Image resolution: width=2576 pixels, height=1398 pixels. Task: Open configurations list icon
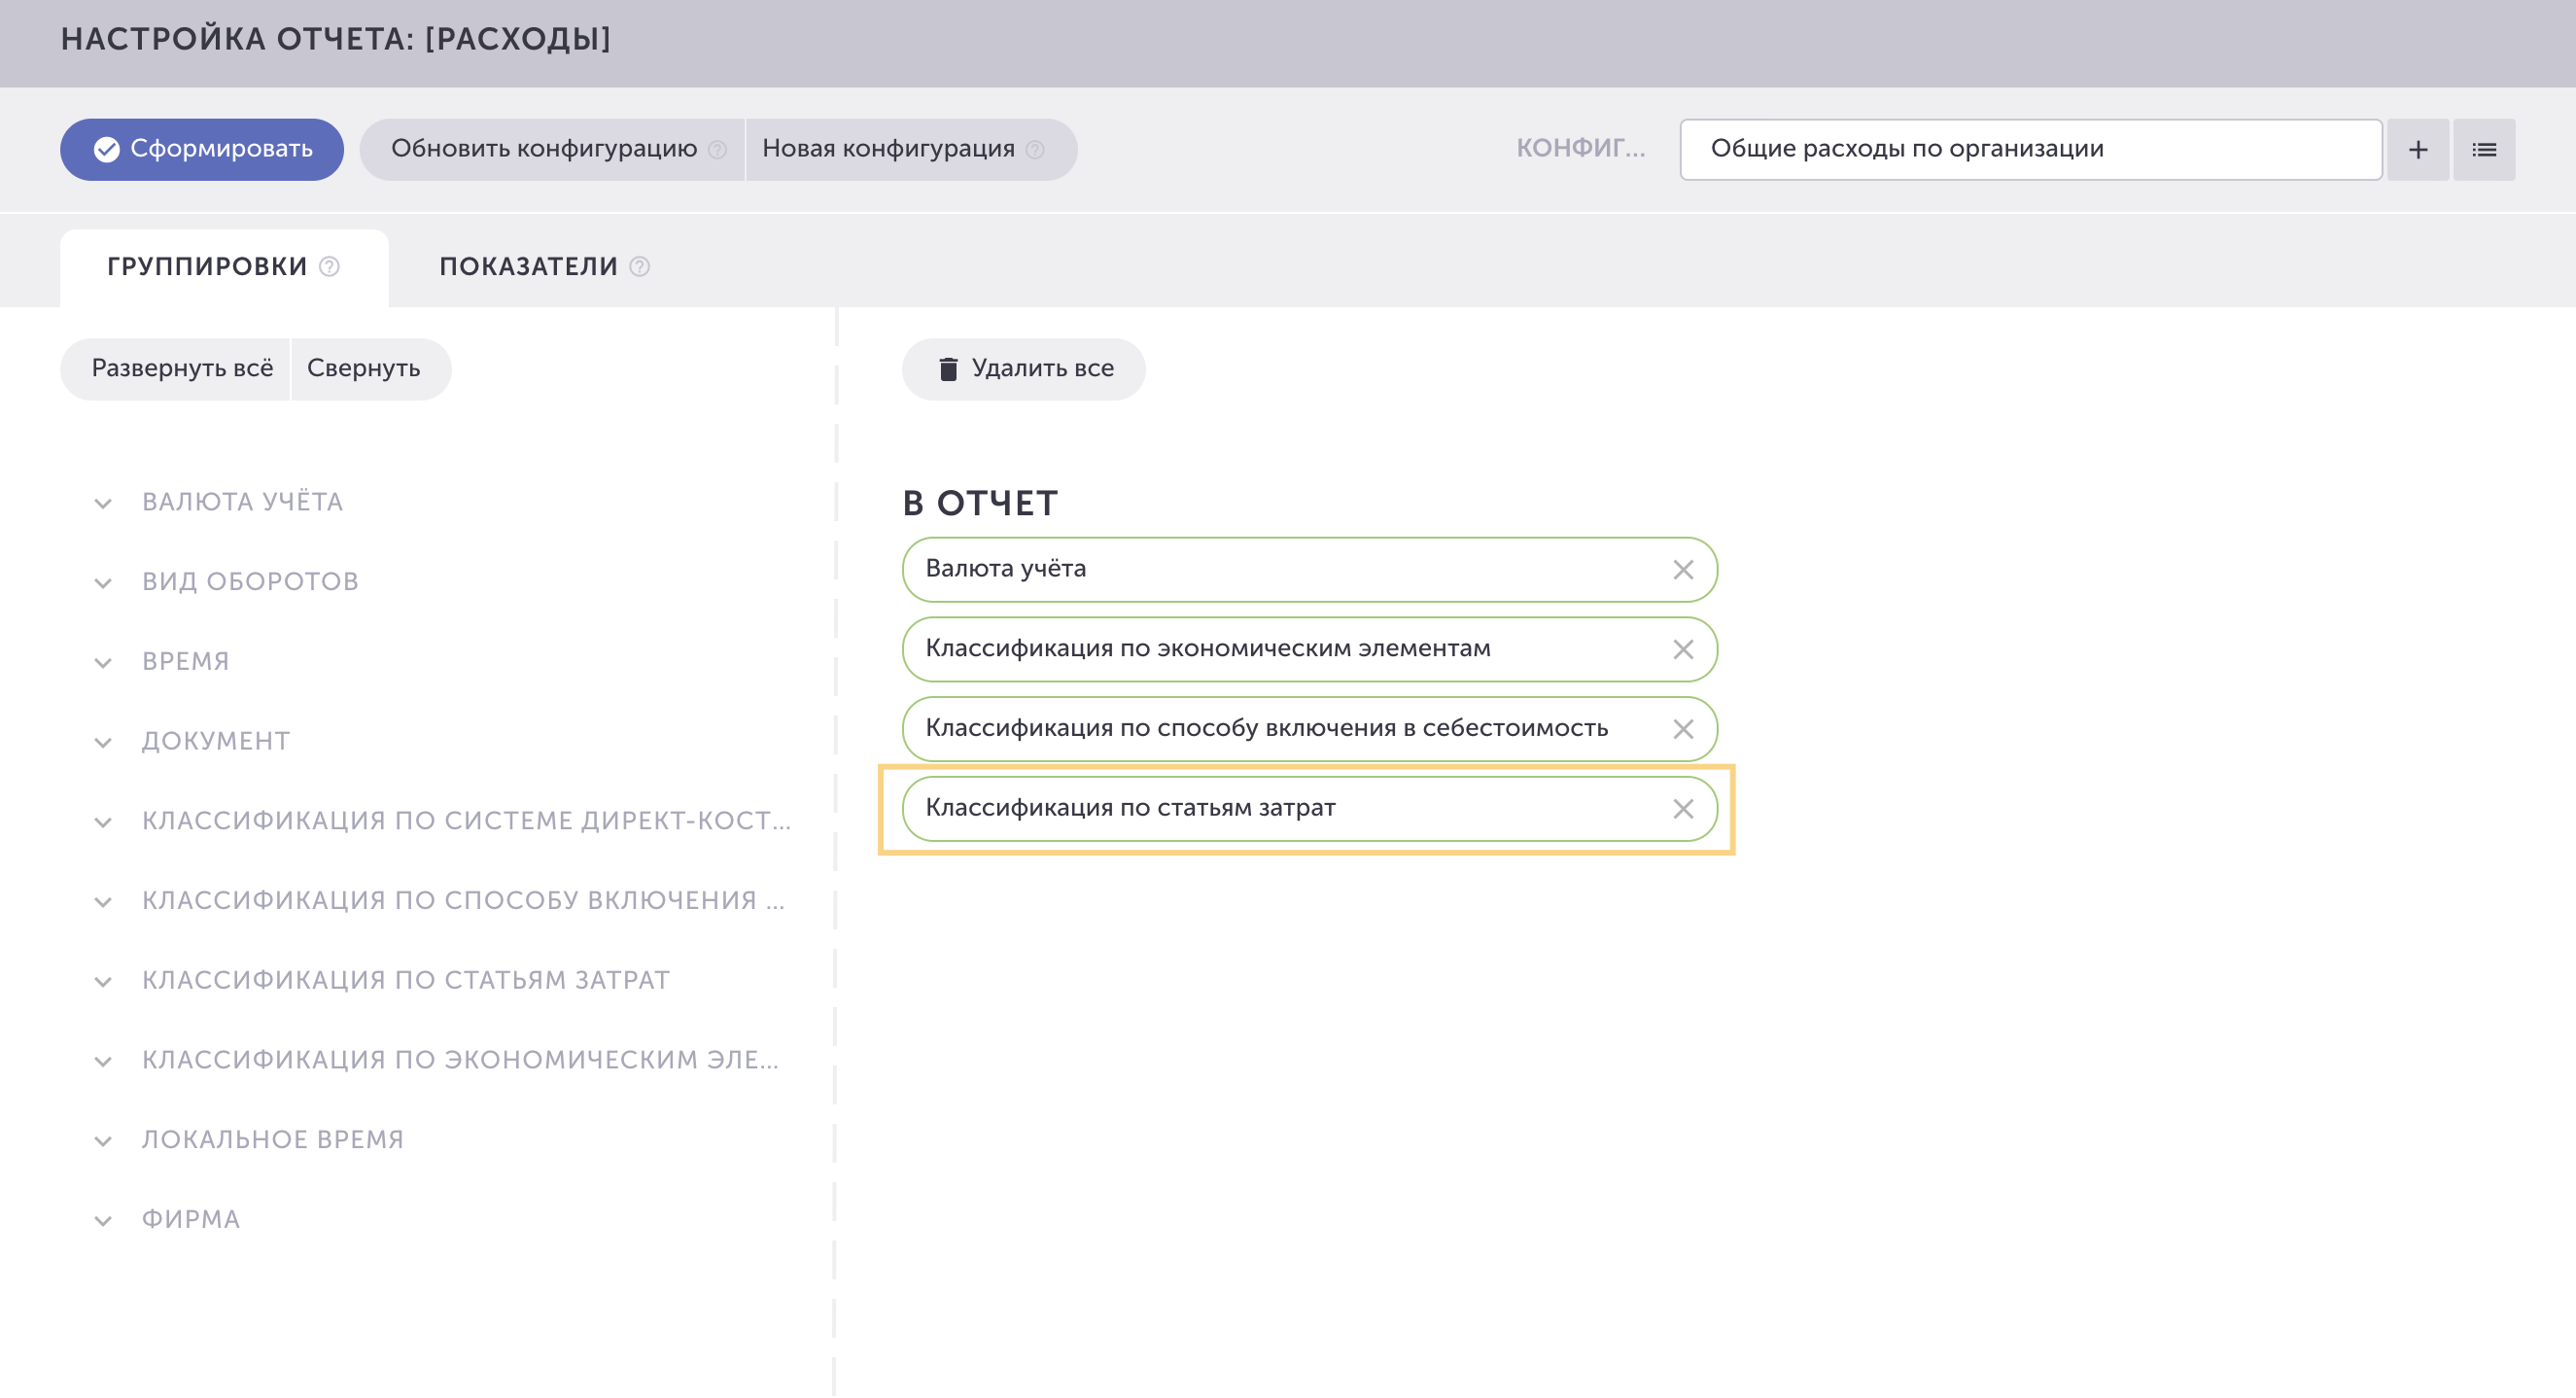[2484, 149]
